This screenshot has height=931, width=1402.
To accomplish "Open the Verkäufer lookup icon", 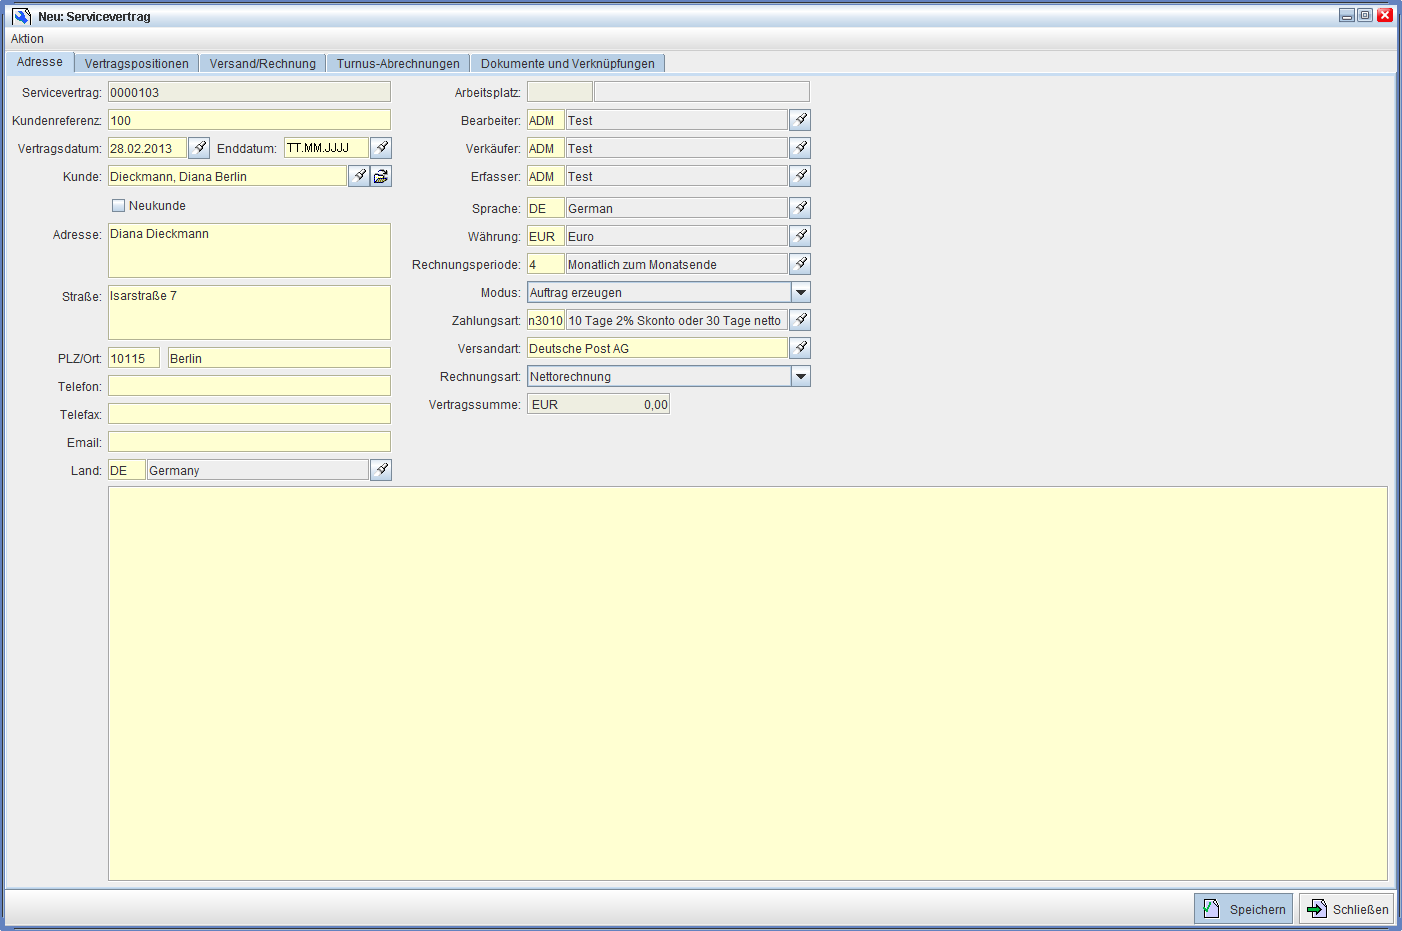I will click(800, 148).
